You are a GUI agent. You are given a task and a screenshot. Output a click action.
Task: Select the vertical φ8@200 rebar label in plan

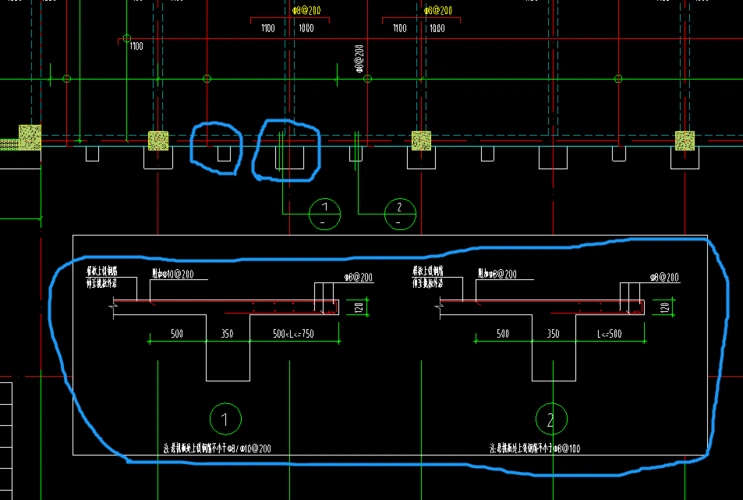click(x=359, y=59)
